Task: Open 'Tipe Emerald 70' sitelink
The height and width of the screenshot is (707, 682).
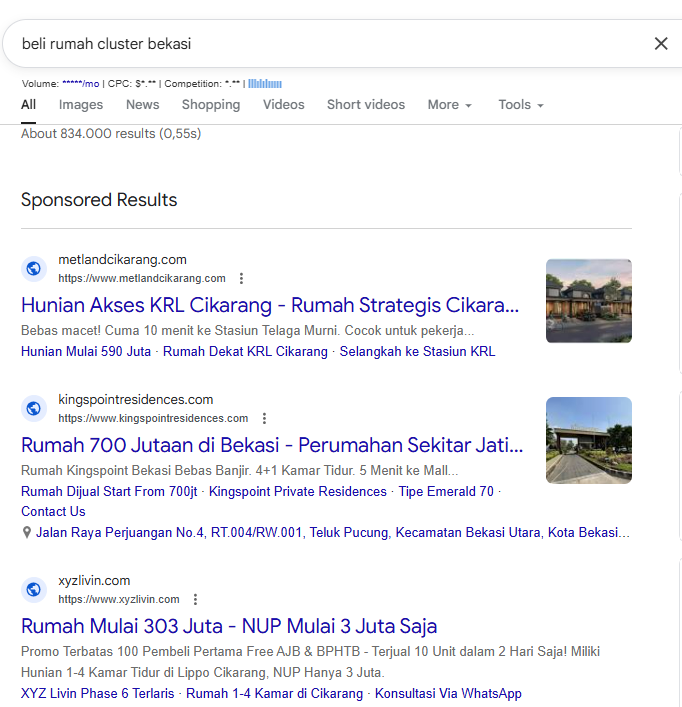Action: [446, 491]
